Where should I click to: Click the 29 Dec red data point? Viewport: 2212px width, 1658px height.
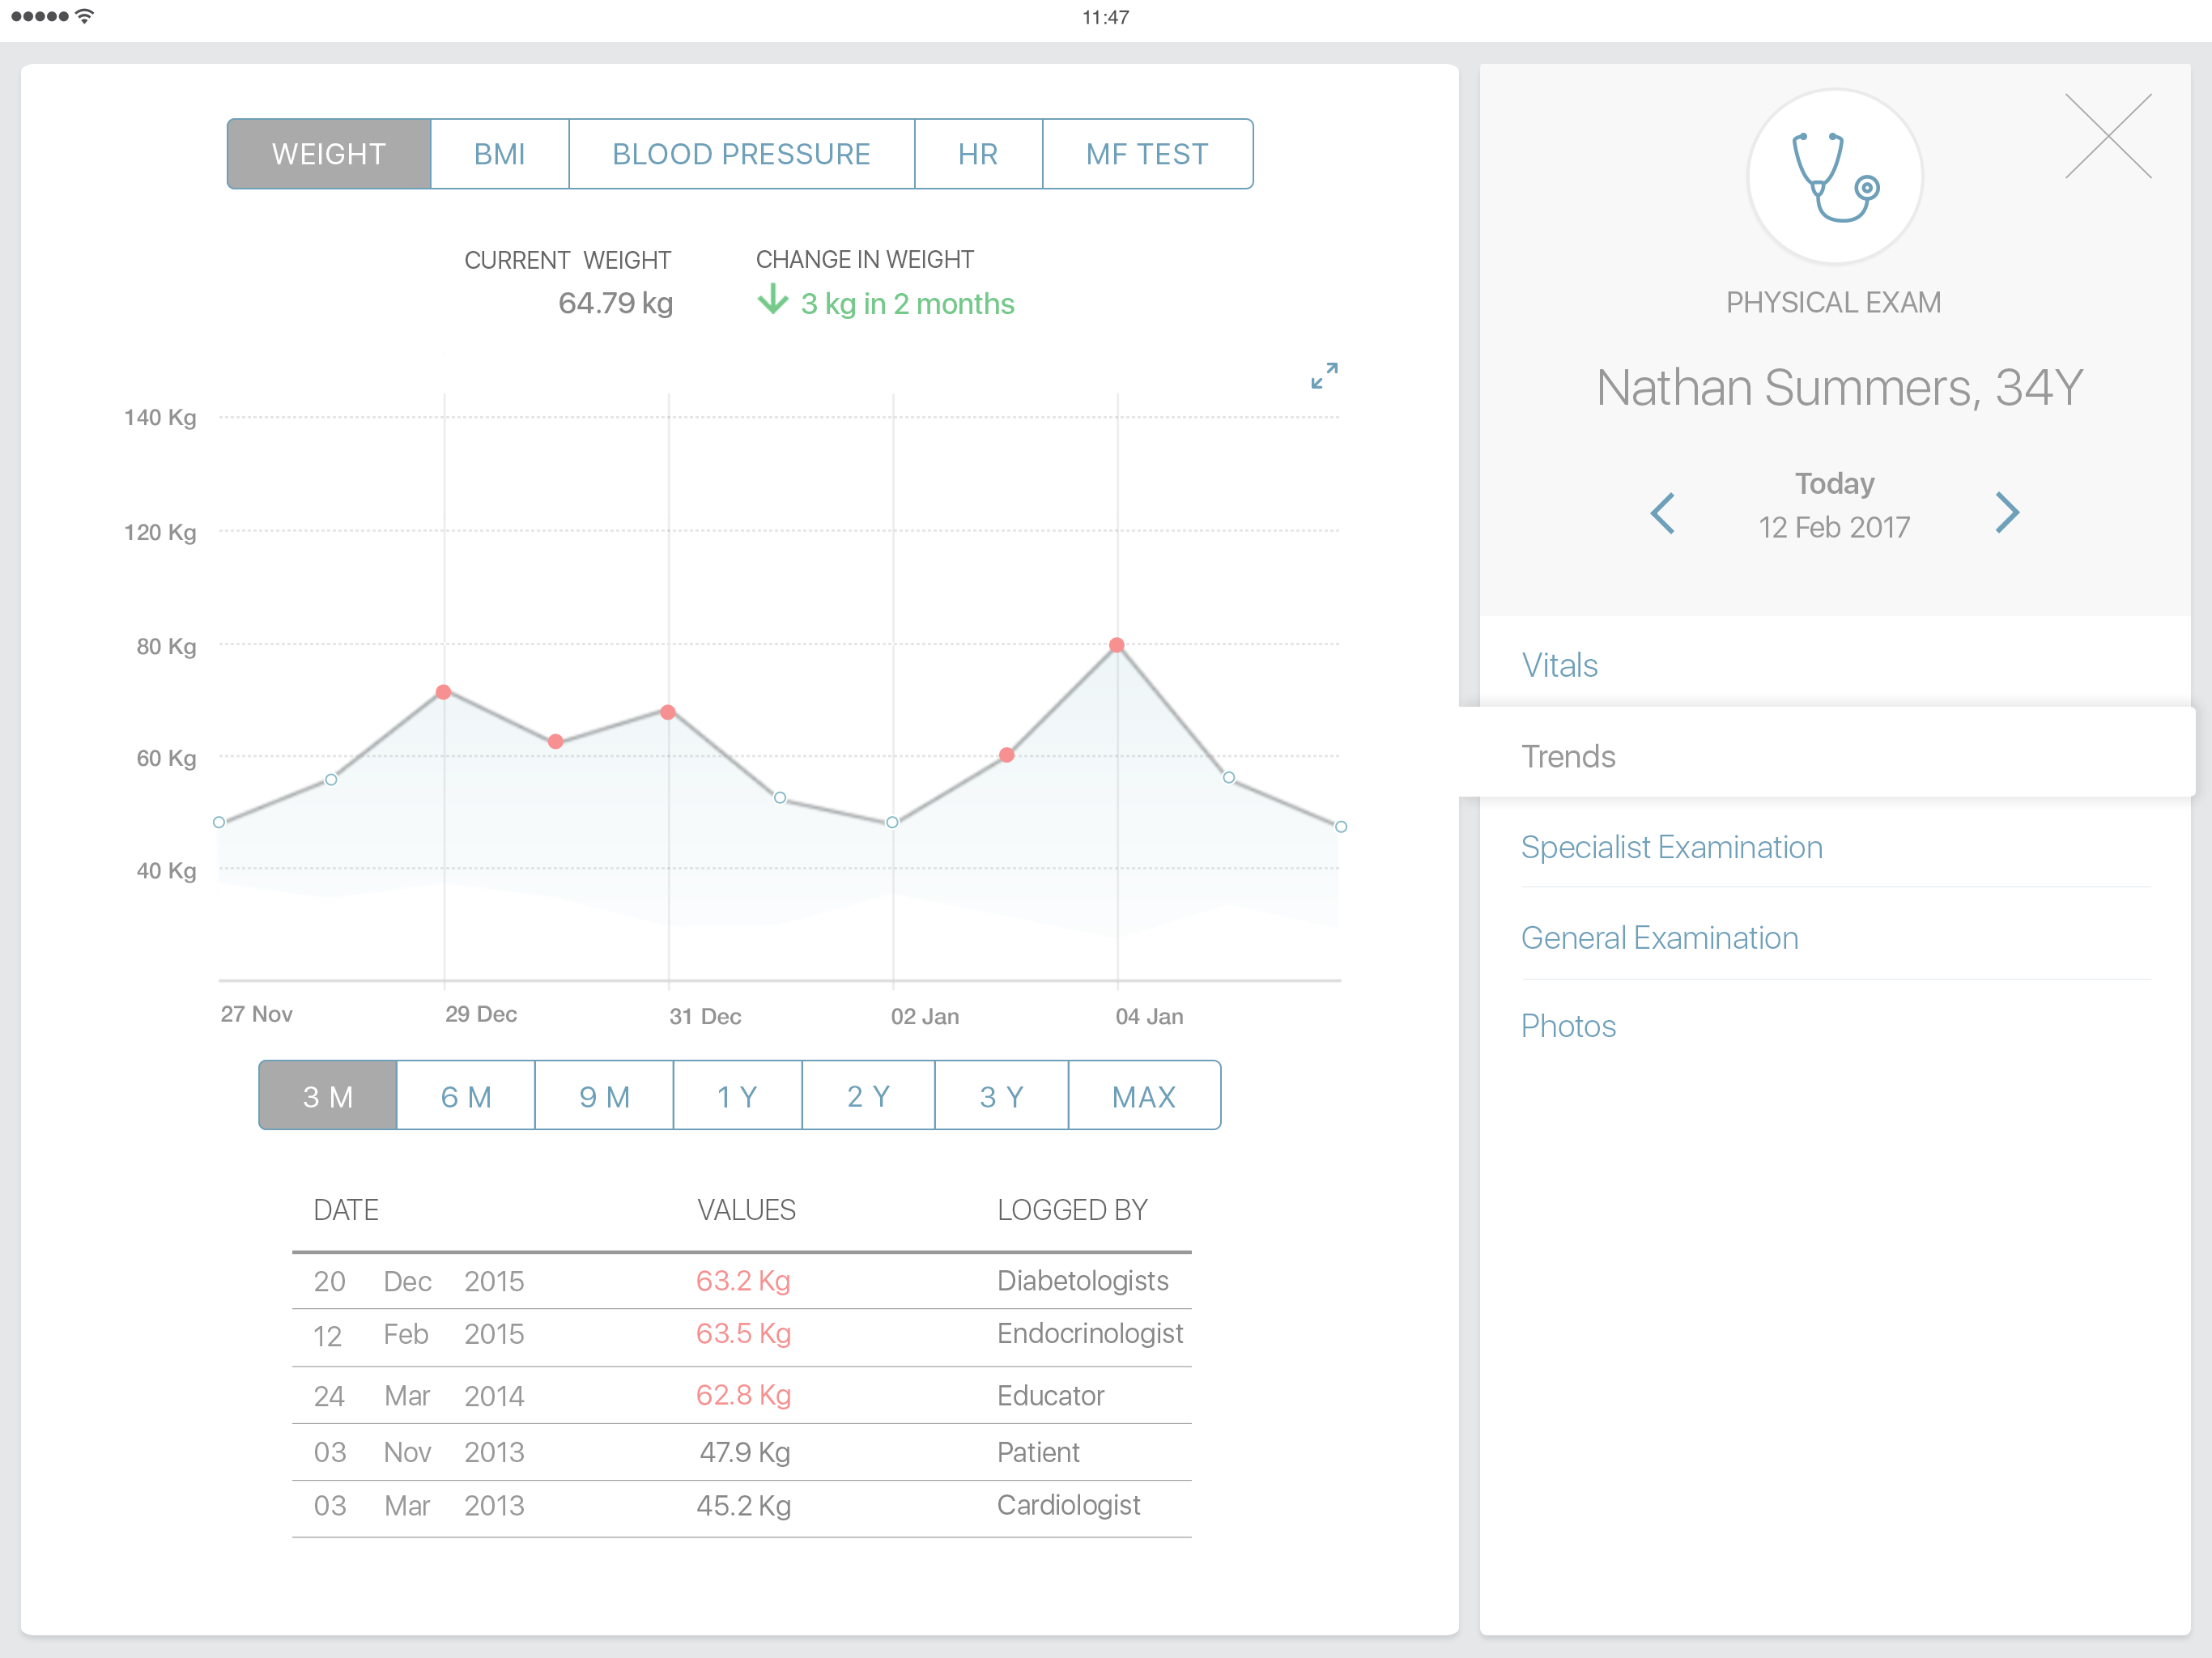[444, 692]
